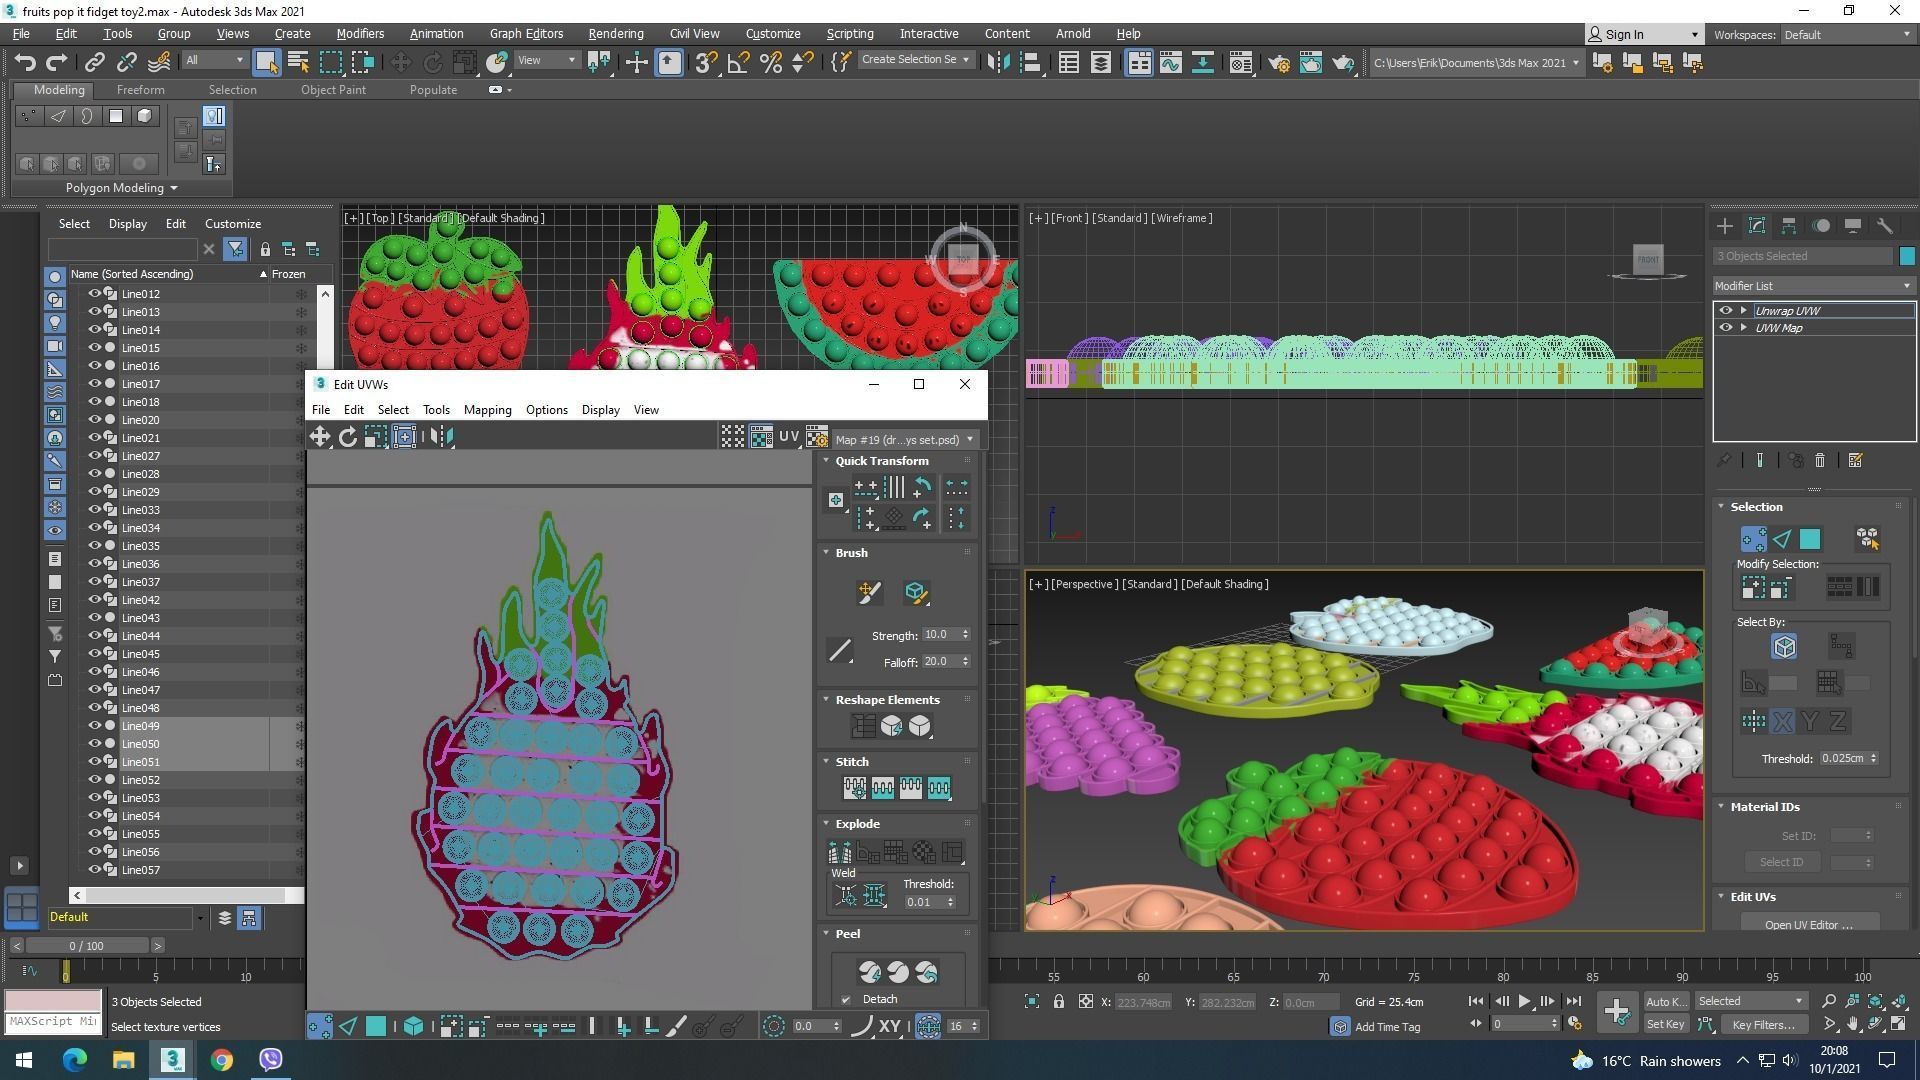This screenshot has width=1920, height=1080.
Task: Toggle the Auto Key button
Action: pos(1665,1001)
